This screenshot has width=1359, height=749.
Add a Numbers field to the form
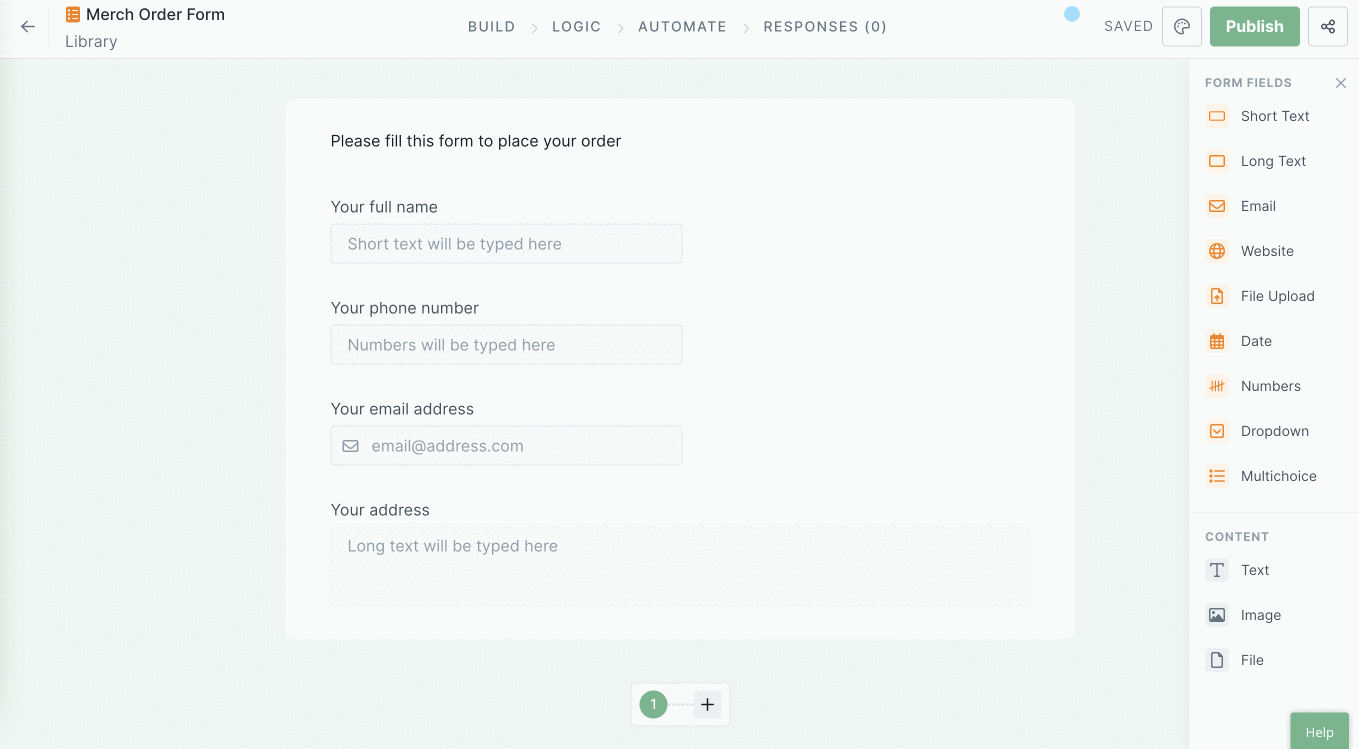pos(1270,386)
